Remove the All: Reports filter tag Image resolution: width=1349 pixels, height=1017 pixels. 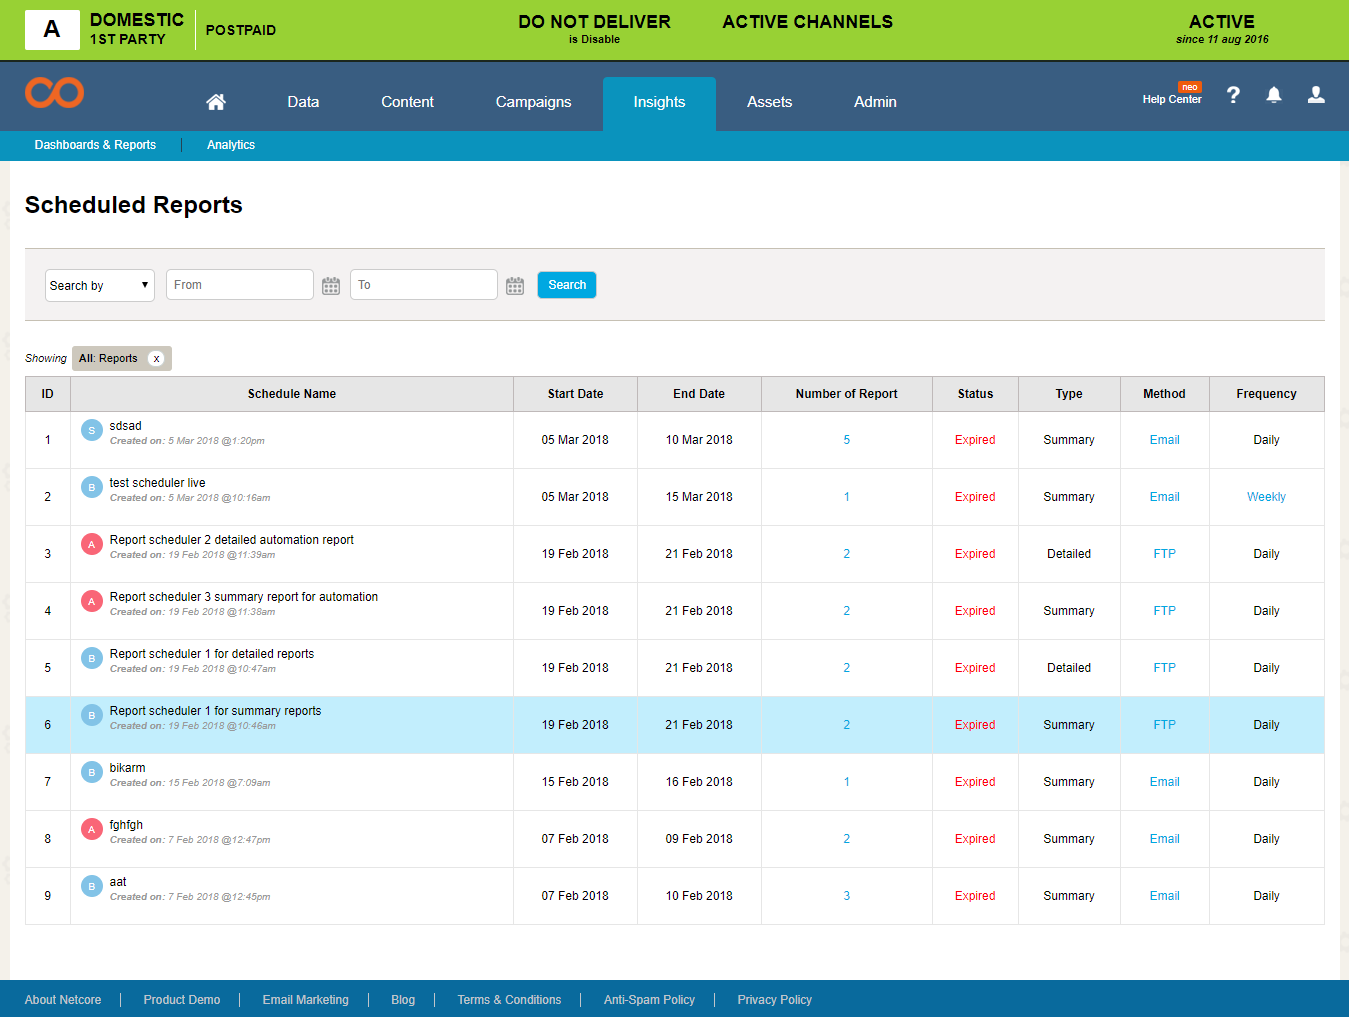(x=156, y=359)
